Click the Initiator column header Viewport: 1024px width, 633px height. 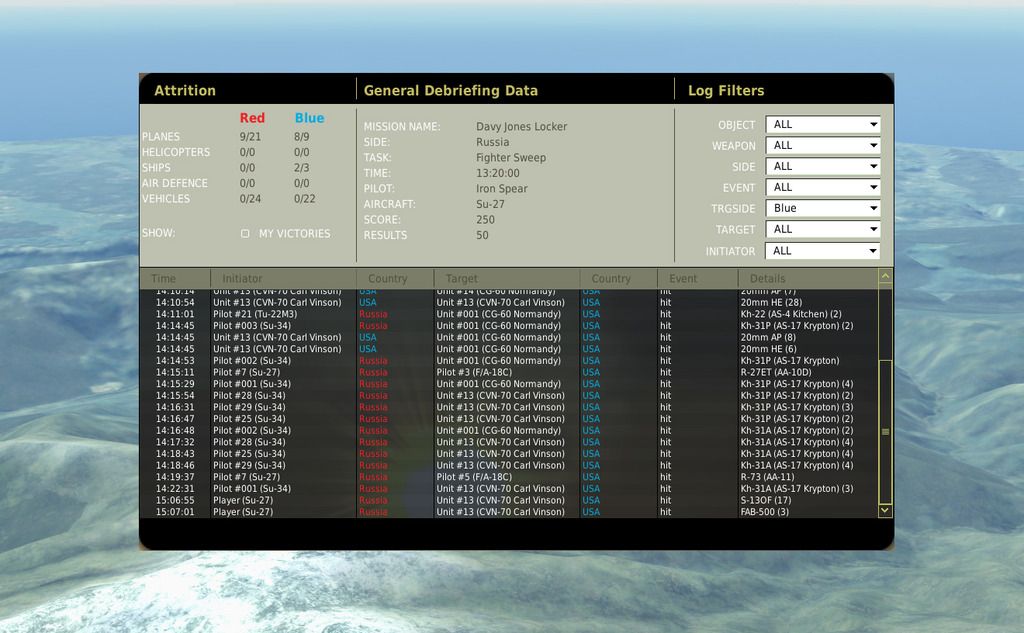click(243, 279)
